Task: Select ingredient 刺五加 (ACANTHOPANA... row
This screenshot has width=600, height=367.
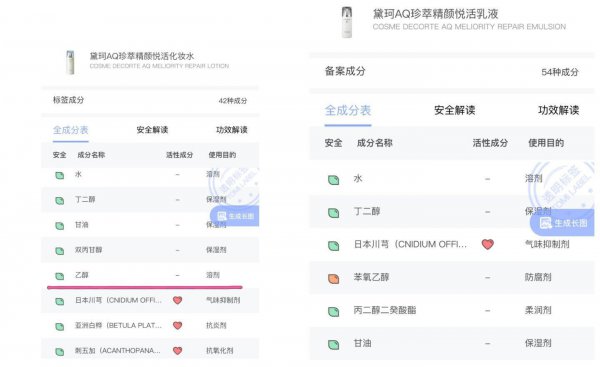Action: (117, 351)
